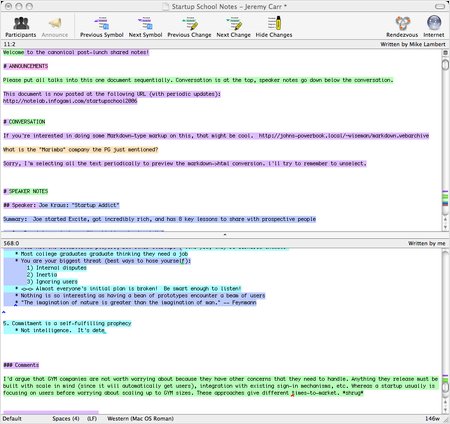The image size is (450, 424).
Task: Jump to Next Change
Action: tap(233, 27)
